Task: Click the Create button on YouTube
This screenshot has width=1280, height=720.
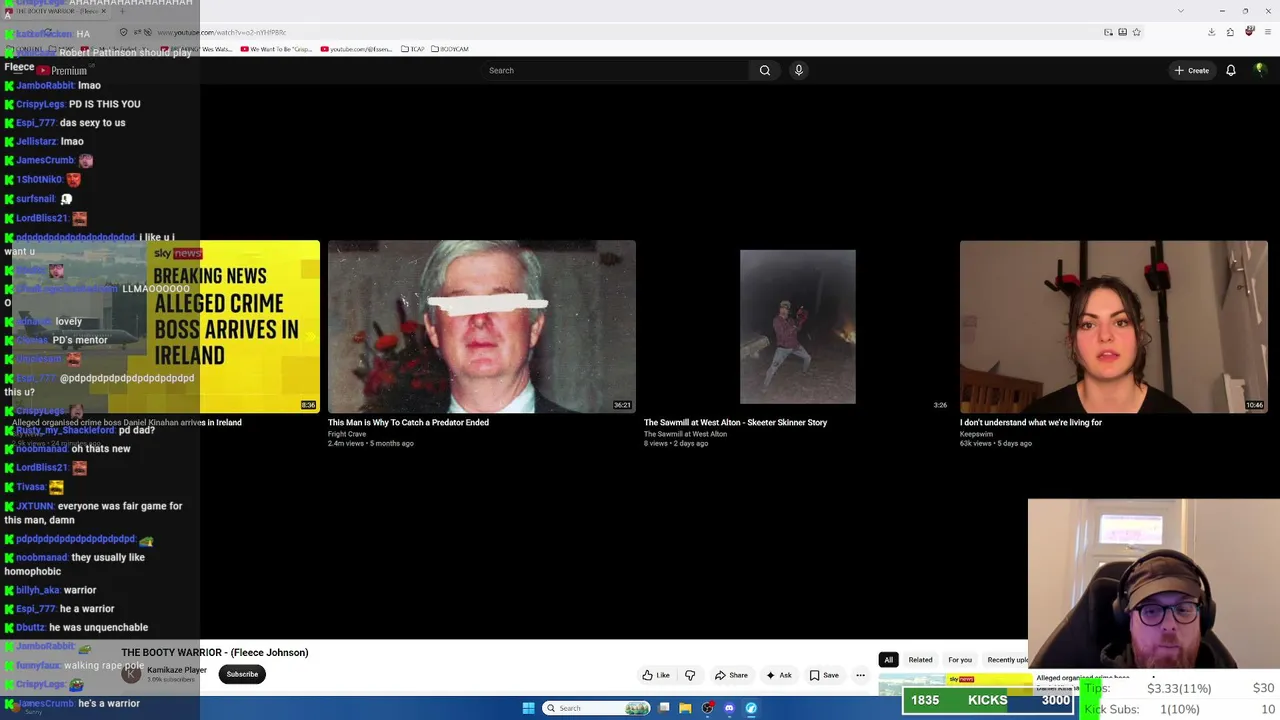Action: coord(1192,70)
